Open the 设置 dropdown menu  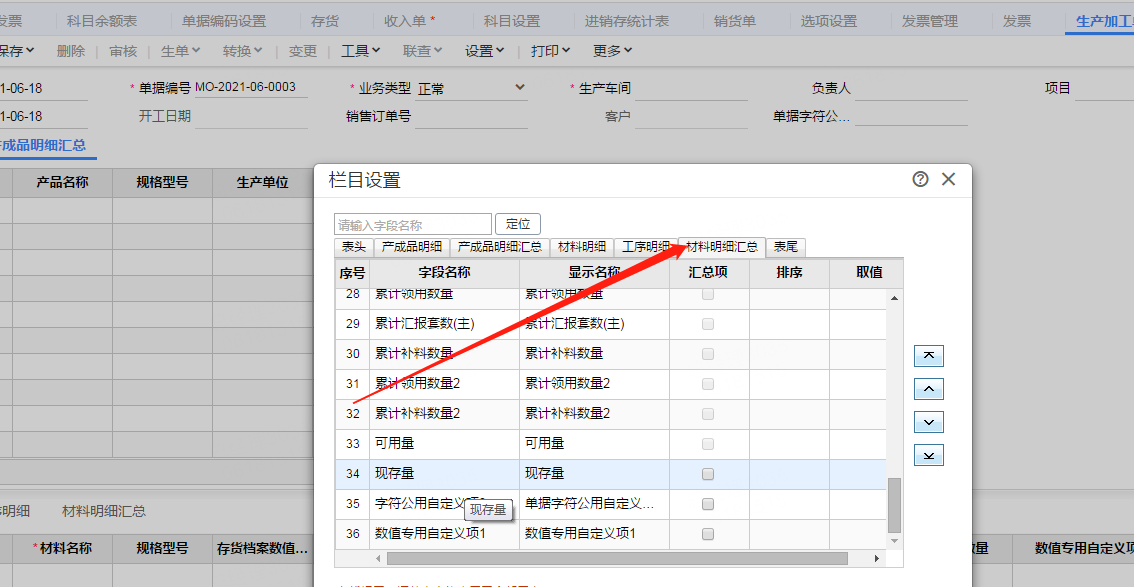[485, 51]
